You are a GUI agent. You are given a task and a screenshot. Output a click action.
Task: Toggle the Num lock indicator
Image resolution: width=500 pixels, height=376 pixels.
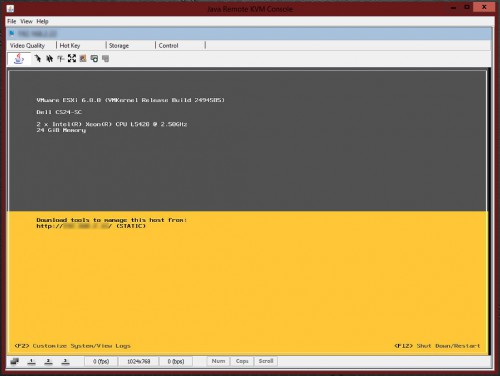[218, 361]
